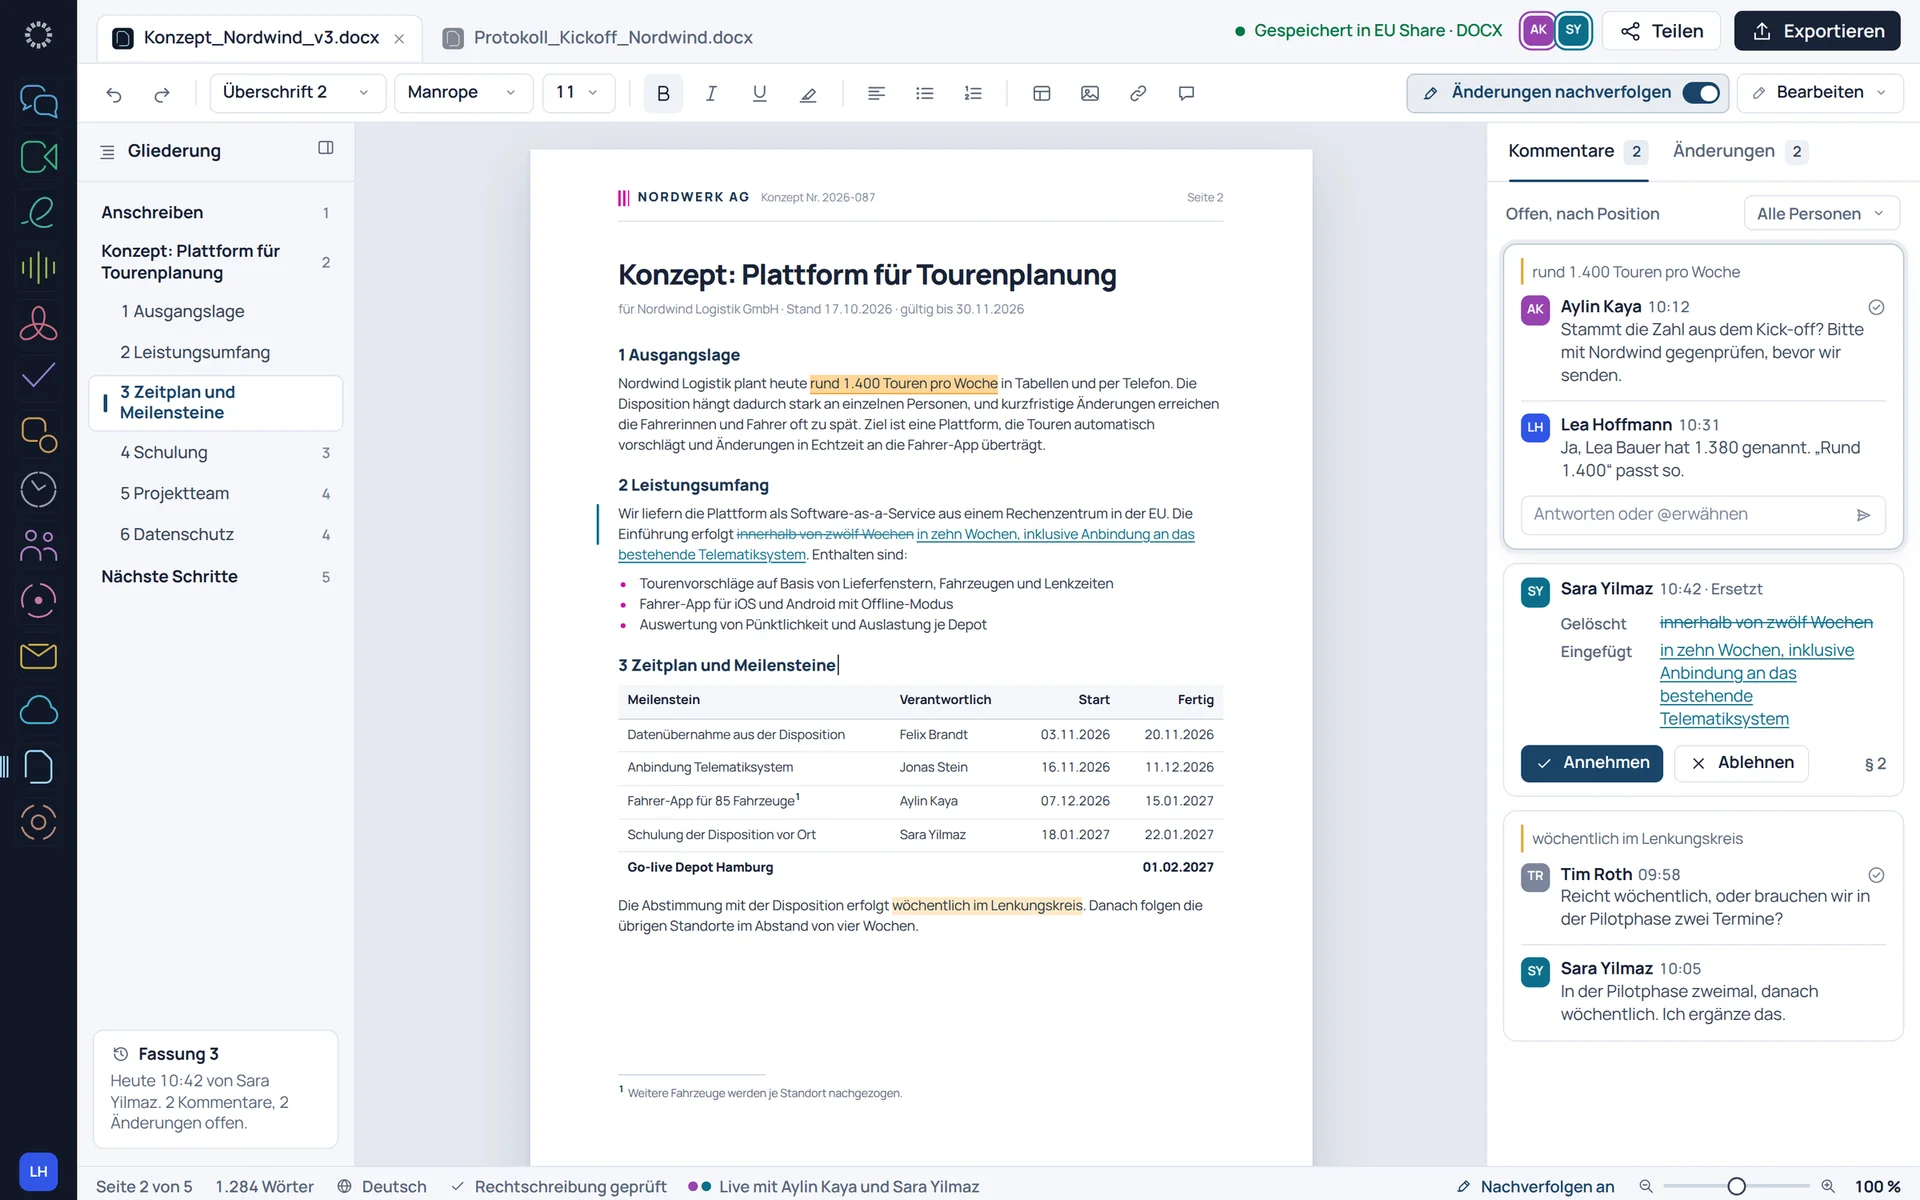Insert a bulleted list
Viewport: 1920px width, 1200px height.
(x=925, y=93)
